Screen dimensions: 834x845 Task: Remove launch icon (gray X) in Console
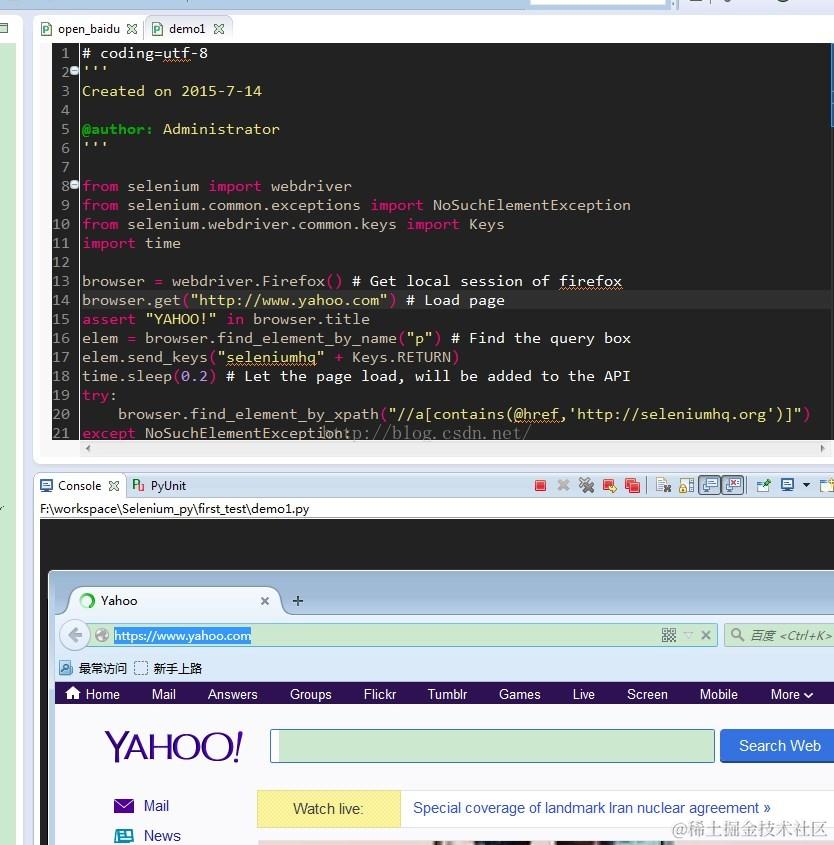(x=563, y=486)
